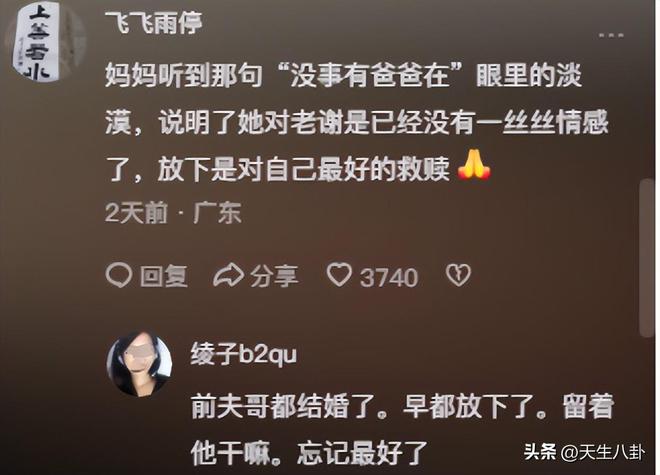Dislike the comment via broken heart icon
Viewport: 660px width, 475px height.
tap(458, 275)
